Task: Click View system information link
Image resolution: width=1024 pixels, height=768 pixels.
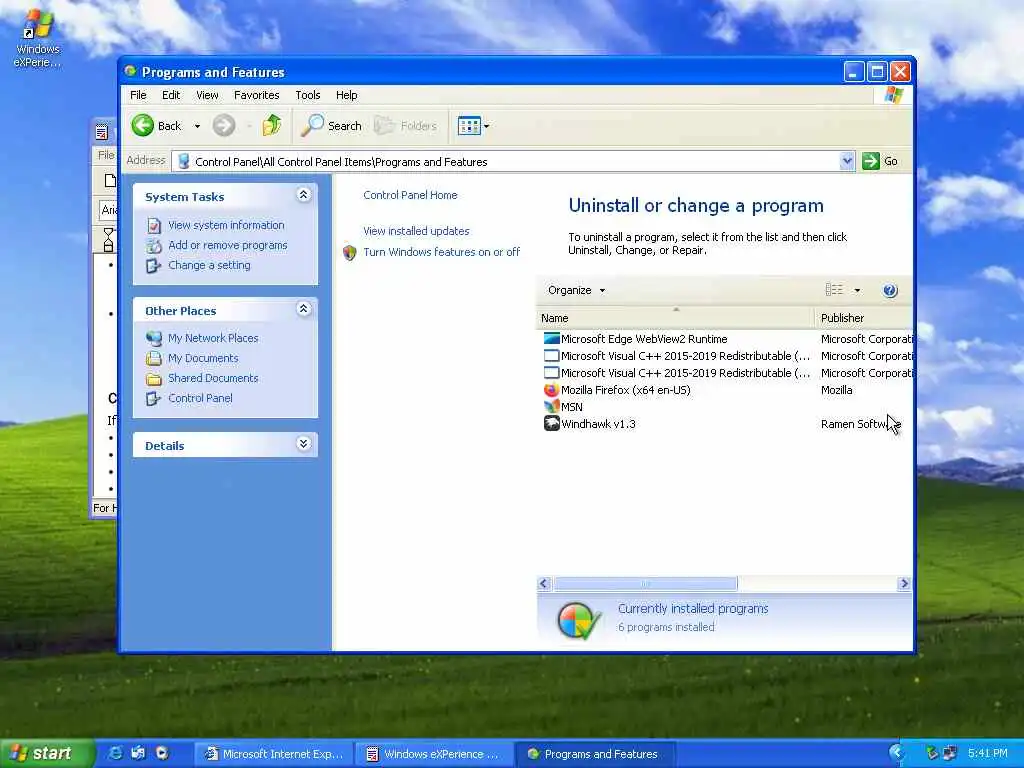Action: tap(226, 225)
